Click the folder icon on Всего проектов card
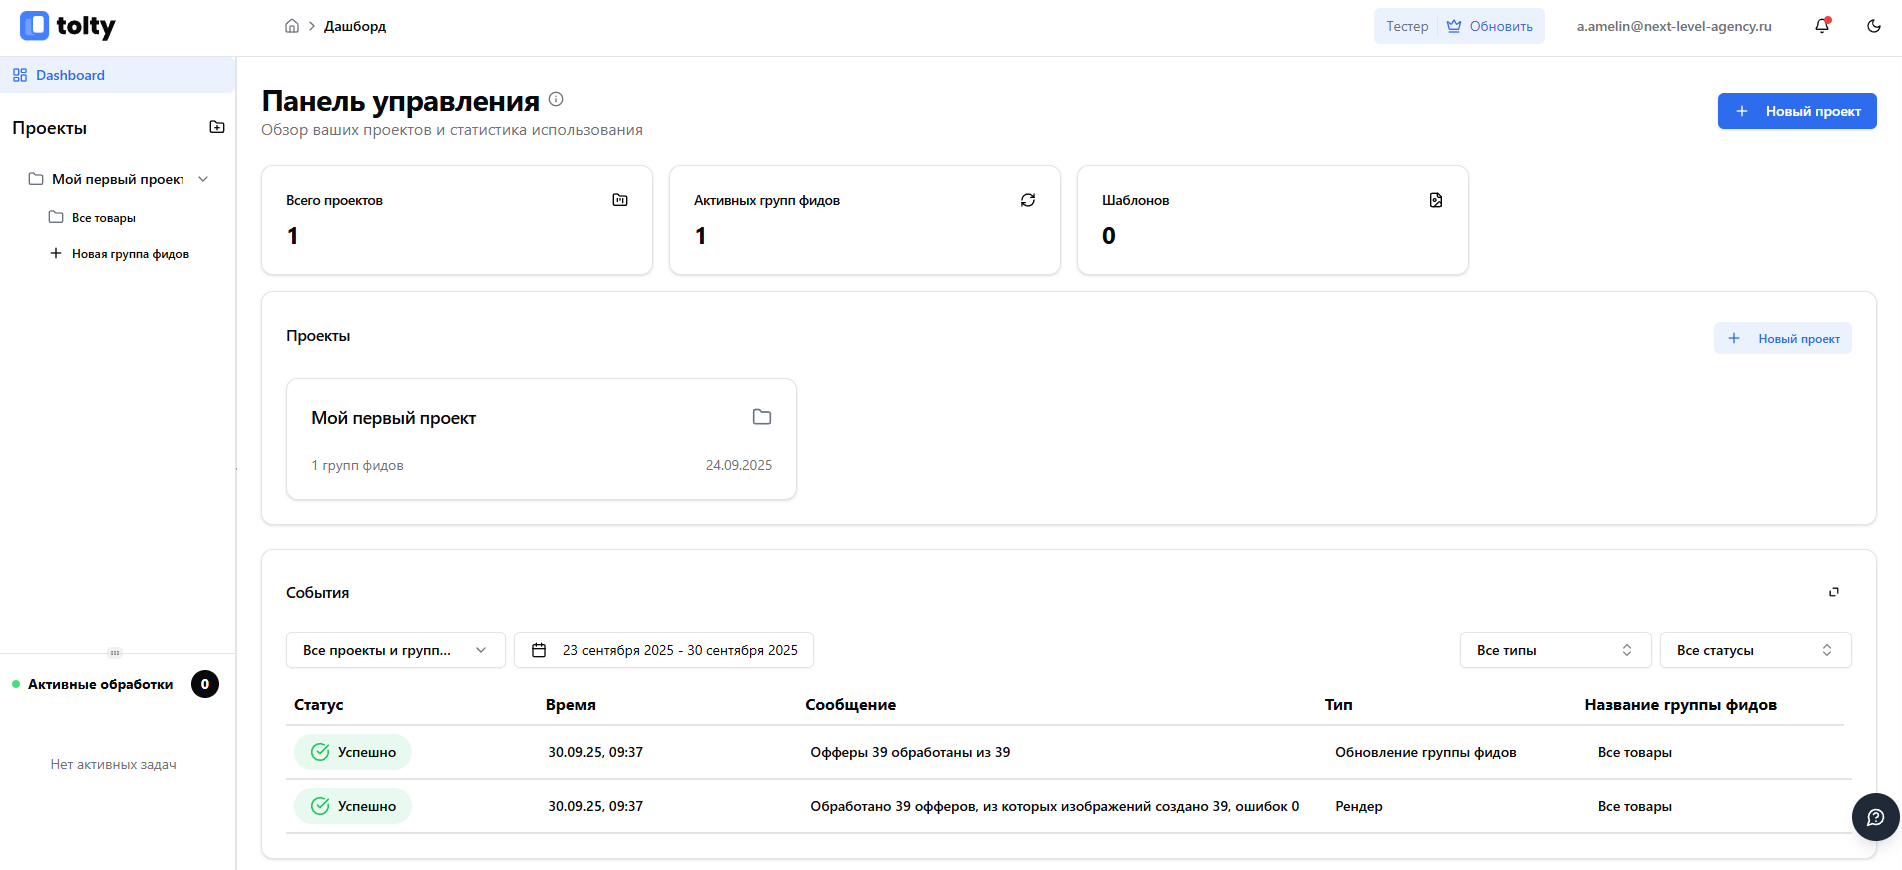1902x870 pixels. coord(620,200)
